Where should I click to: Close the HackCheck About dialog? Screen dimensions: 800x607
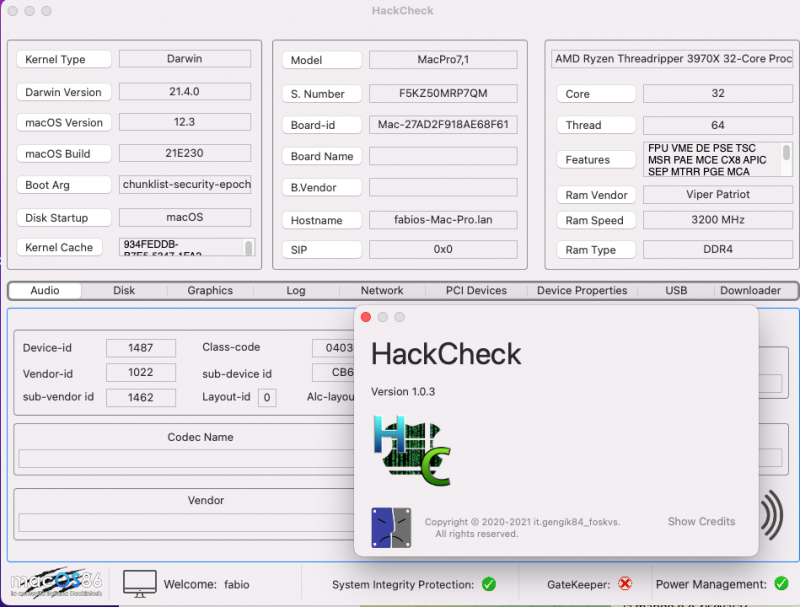coord(366,317)
